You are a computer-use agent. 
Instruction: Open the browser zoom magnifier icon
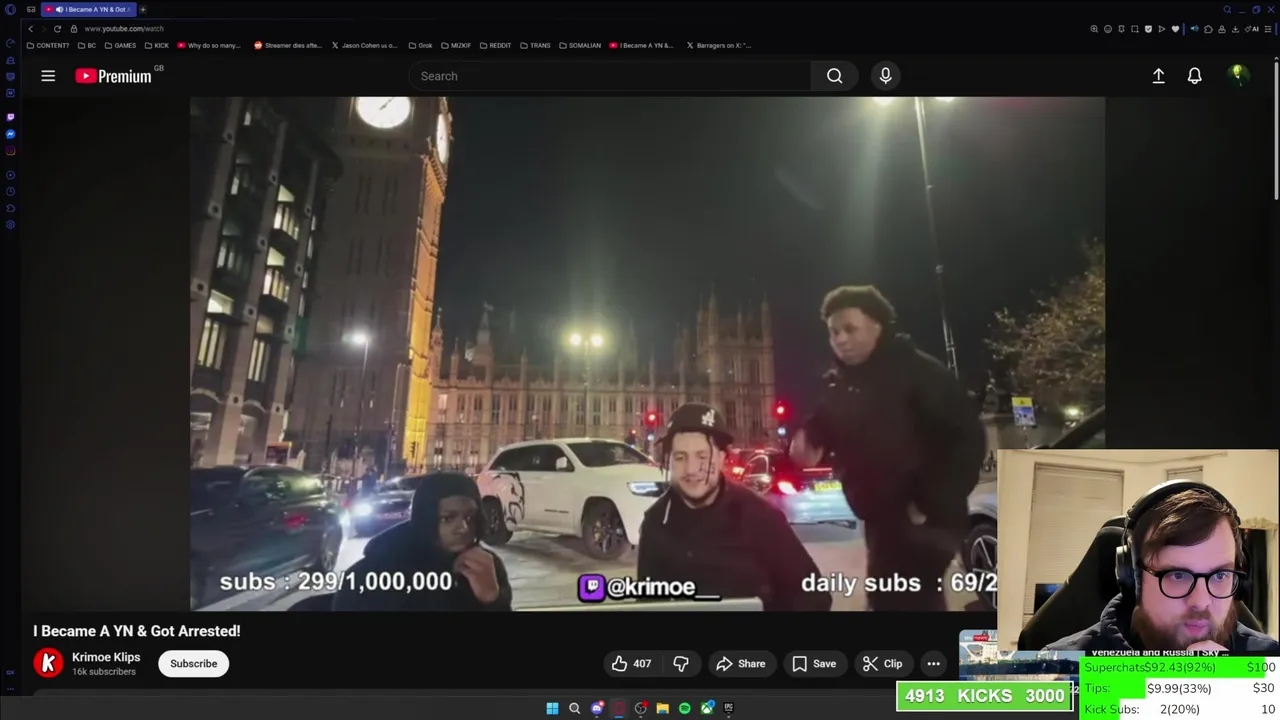(1094, 29)
